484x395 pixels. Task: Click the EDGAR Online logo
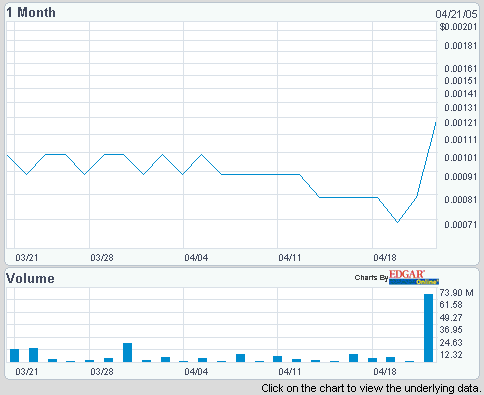pos(414,277)
